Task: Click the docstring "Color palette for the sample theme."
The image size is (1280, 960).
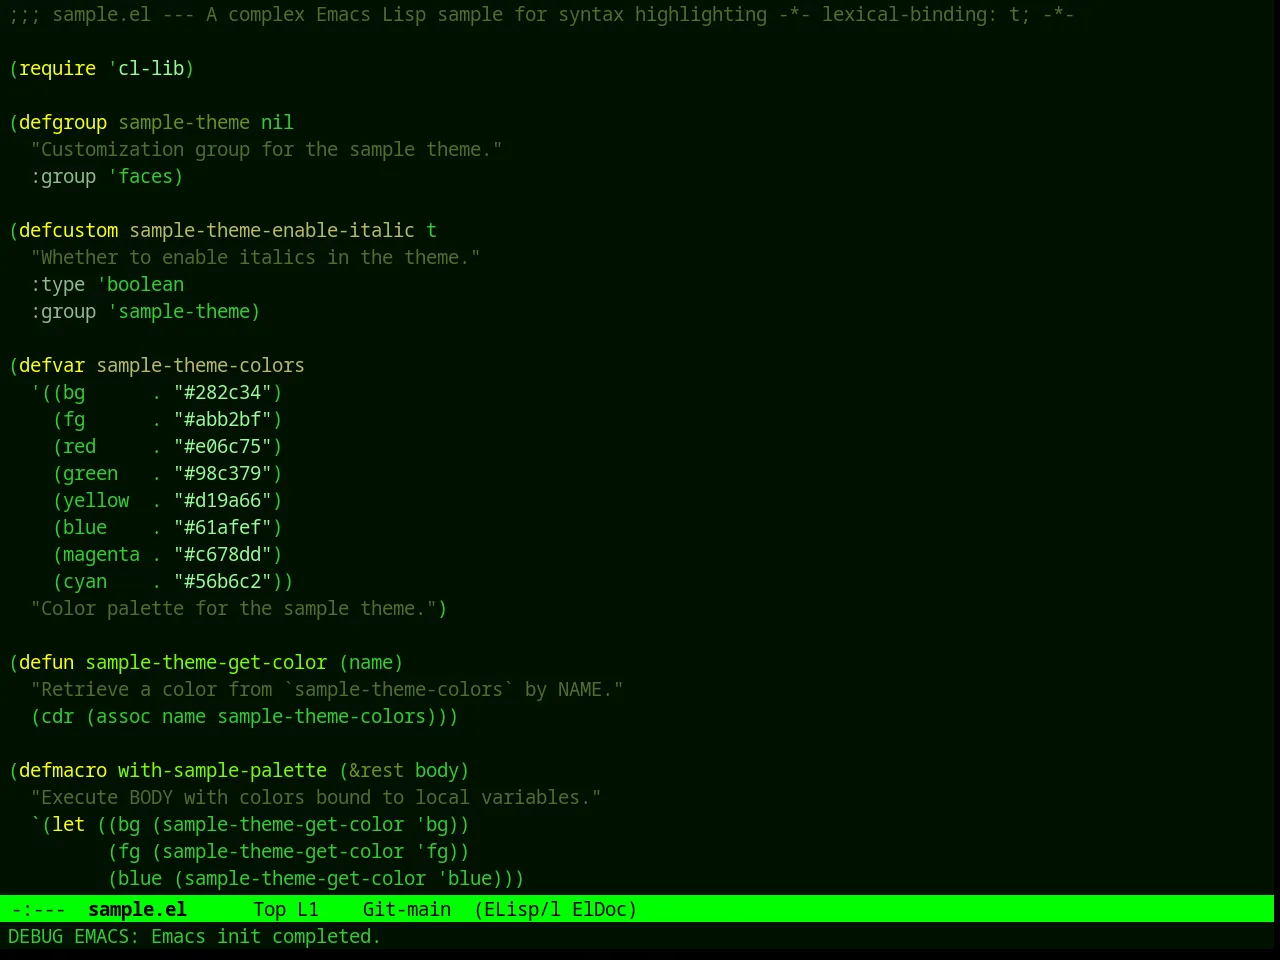Action: click(x=233, y=608)
